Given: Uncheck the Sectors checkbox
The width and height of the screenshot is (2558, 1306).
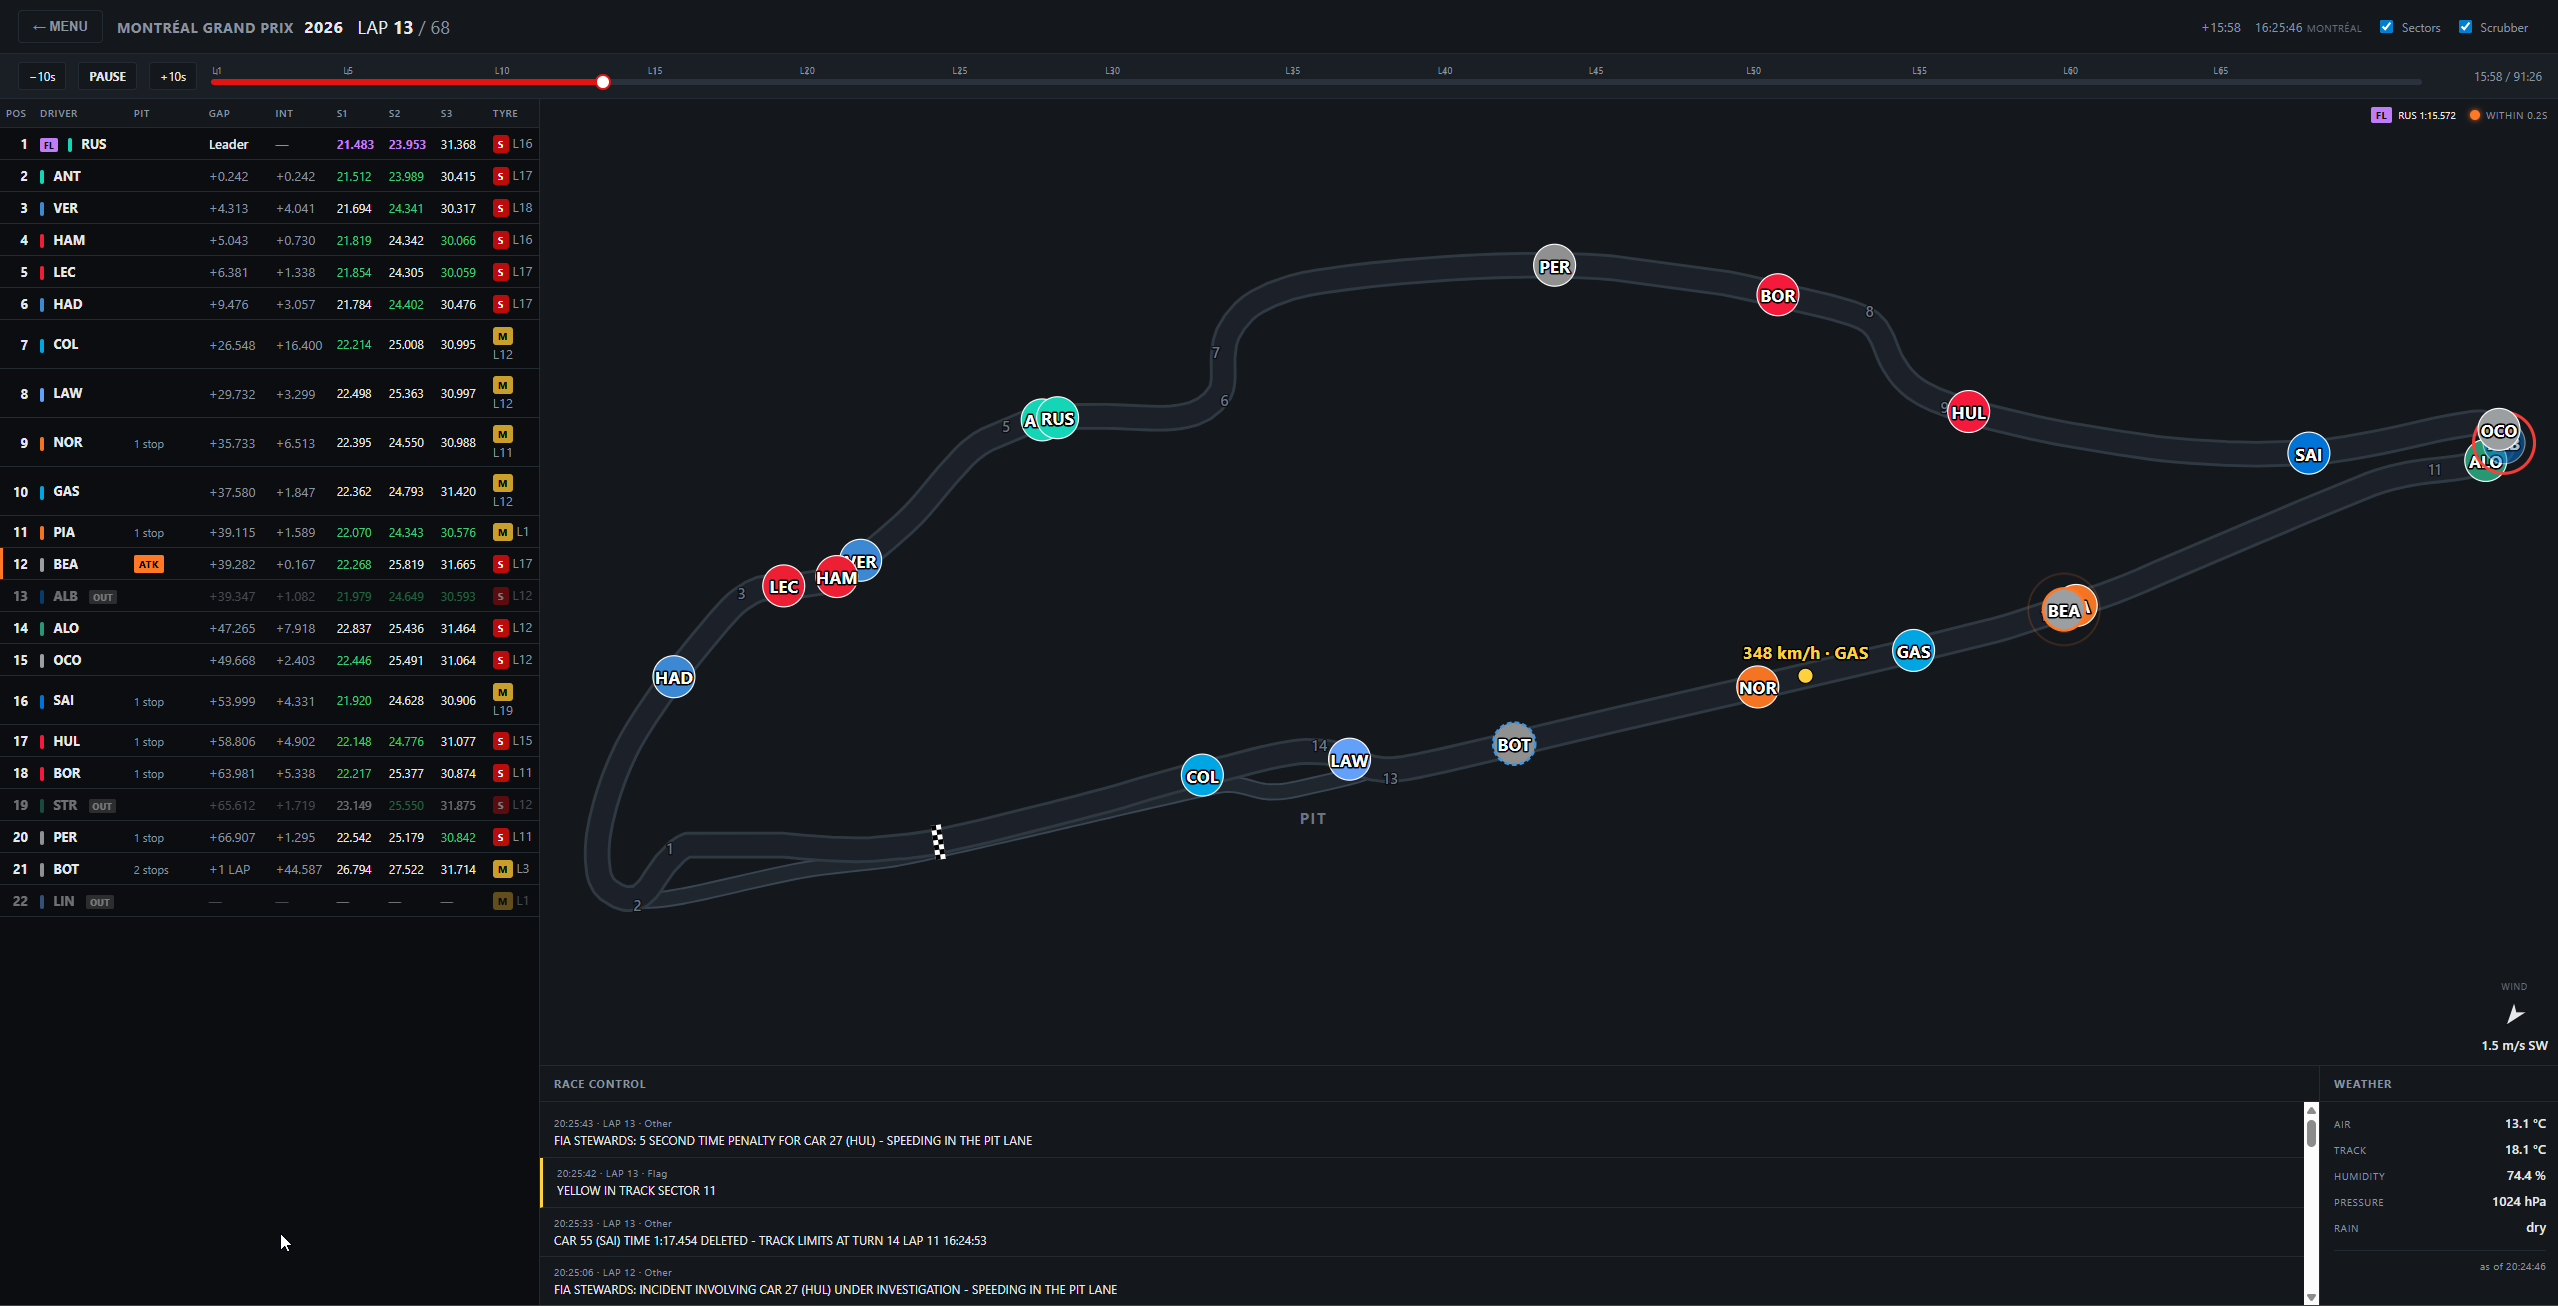Looking at the screenshot, I should (2386, 27).
